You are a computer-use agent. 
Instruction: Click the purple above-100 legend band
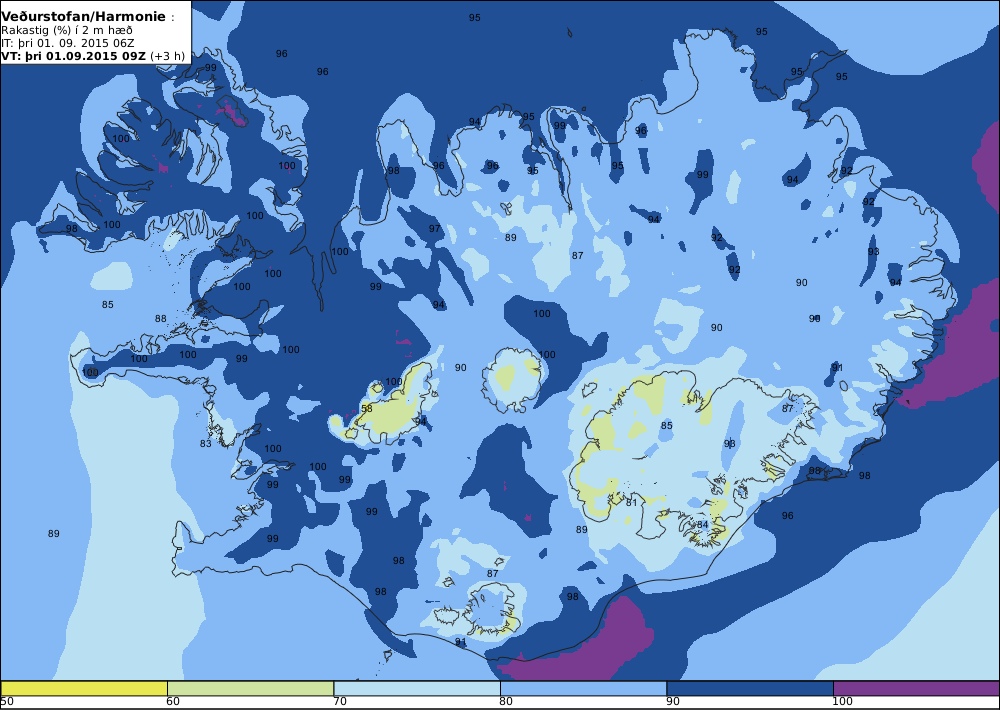coord(916,688)
